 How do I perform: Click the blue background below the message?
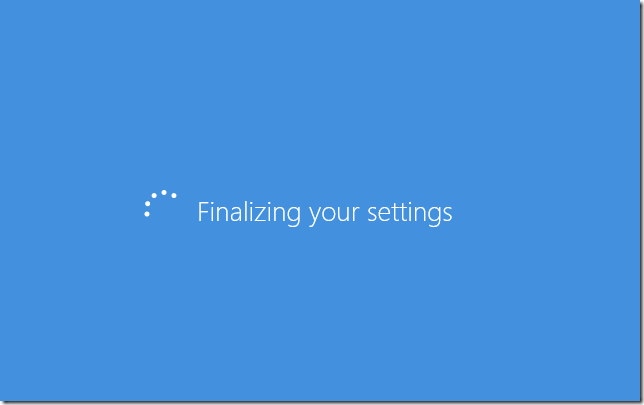pyautogui.click(x=322, y=312)
